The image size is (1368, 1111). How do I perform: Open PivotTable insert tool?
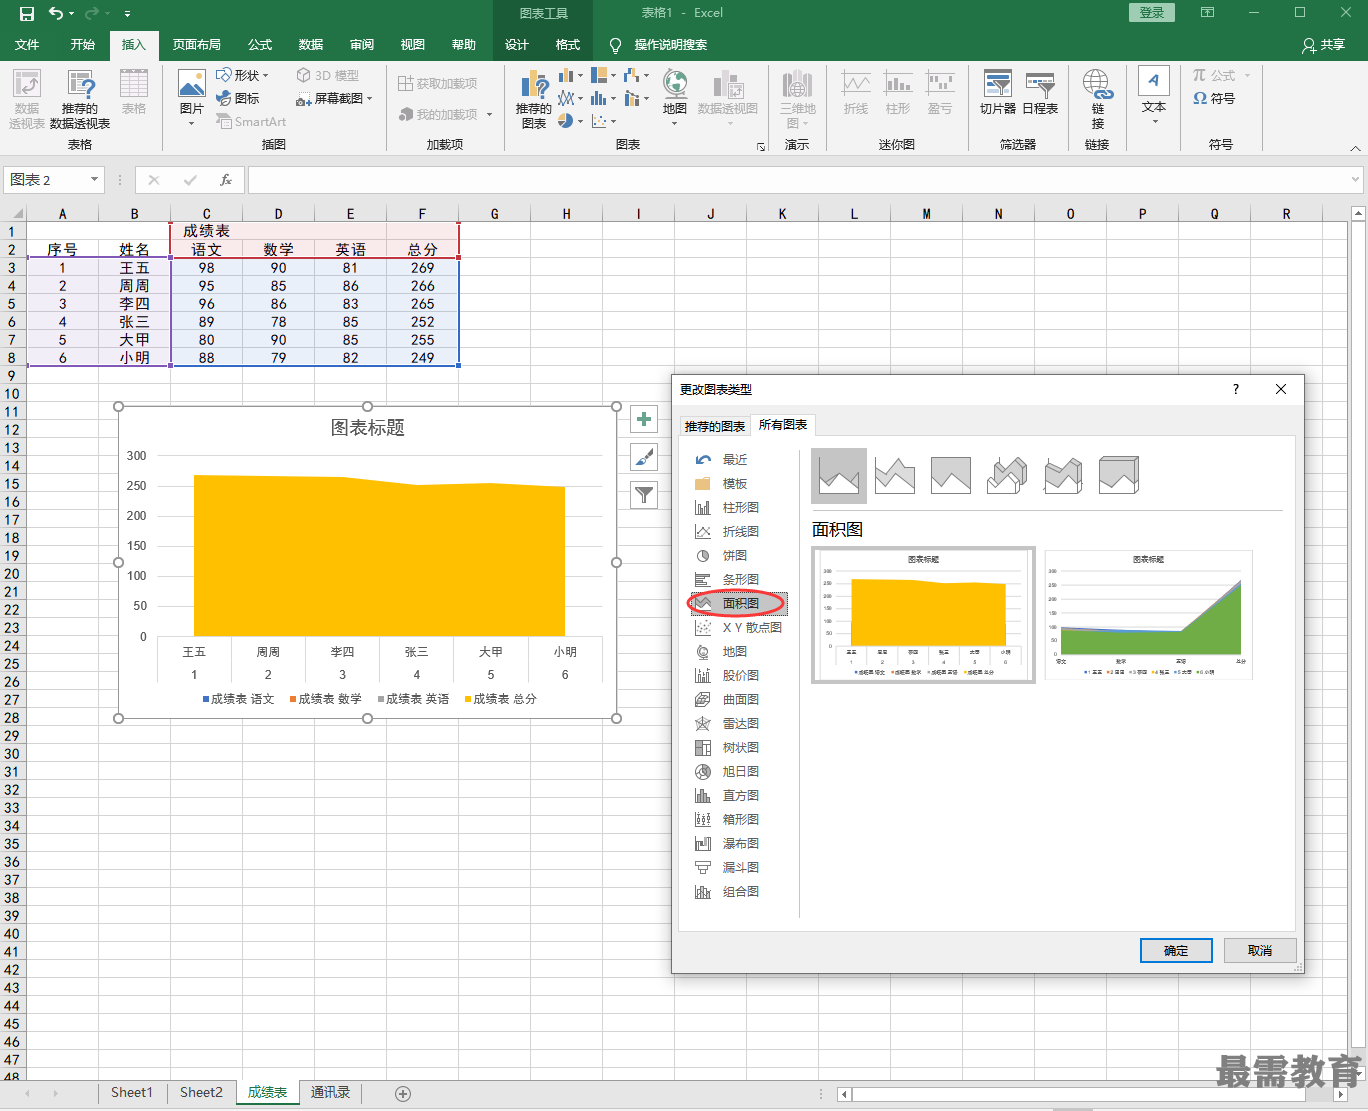[x=27, y=99]
